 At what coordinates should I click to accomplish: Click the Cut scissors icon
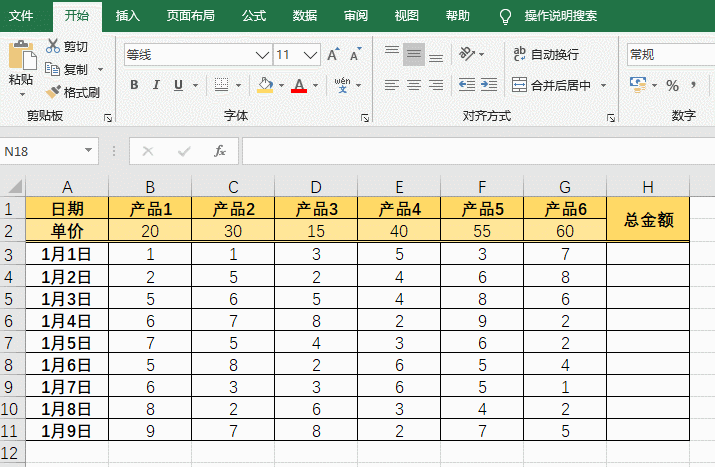click(x=53, y=46)
